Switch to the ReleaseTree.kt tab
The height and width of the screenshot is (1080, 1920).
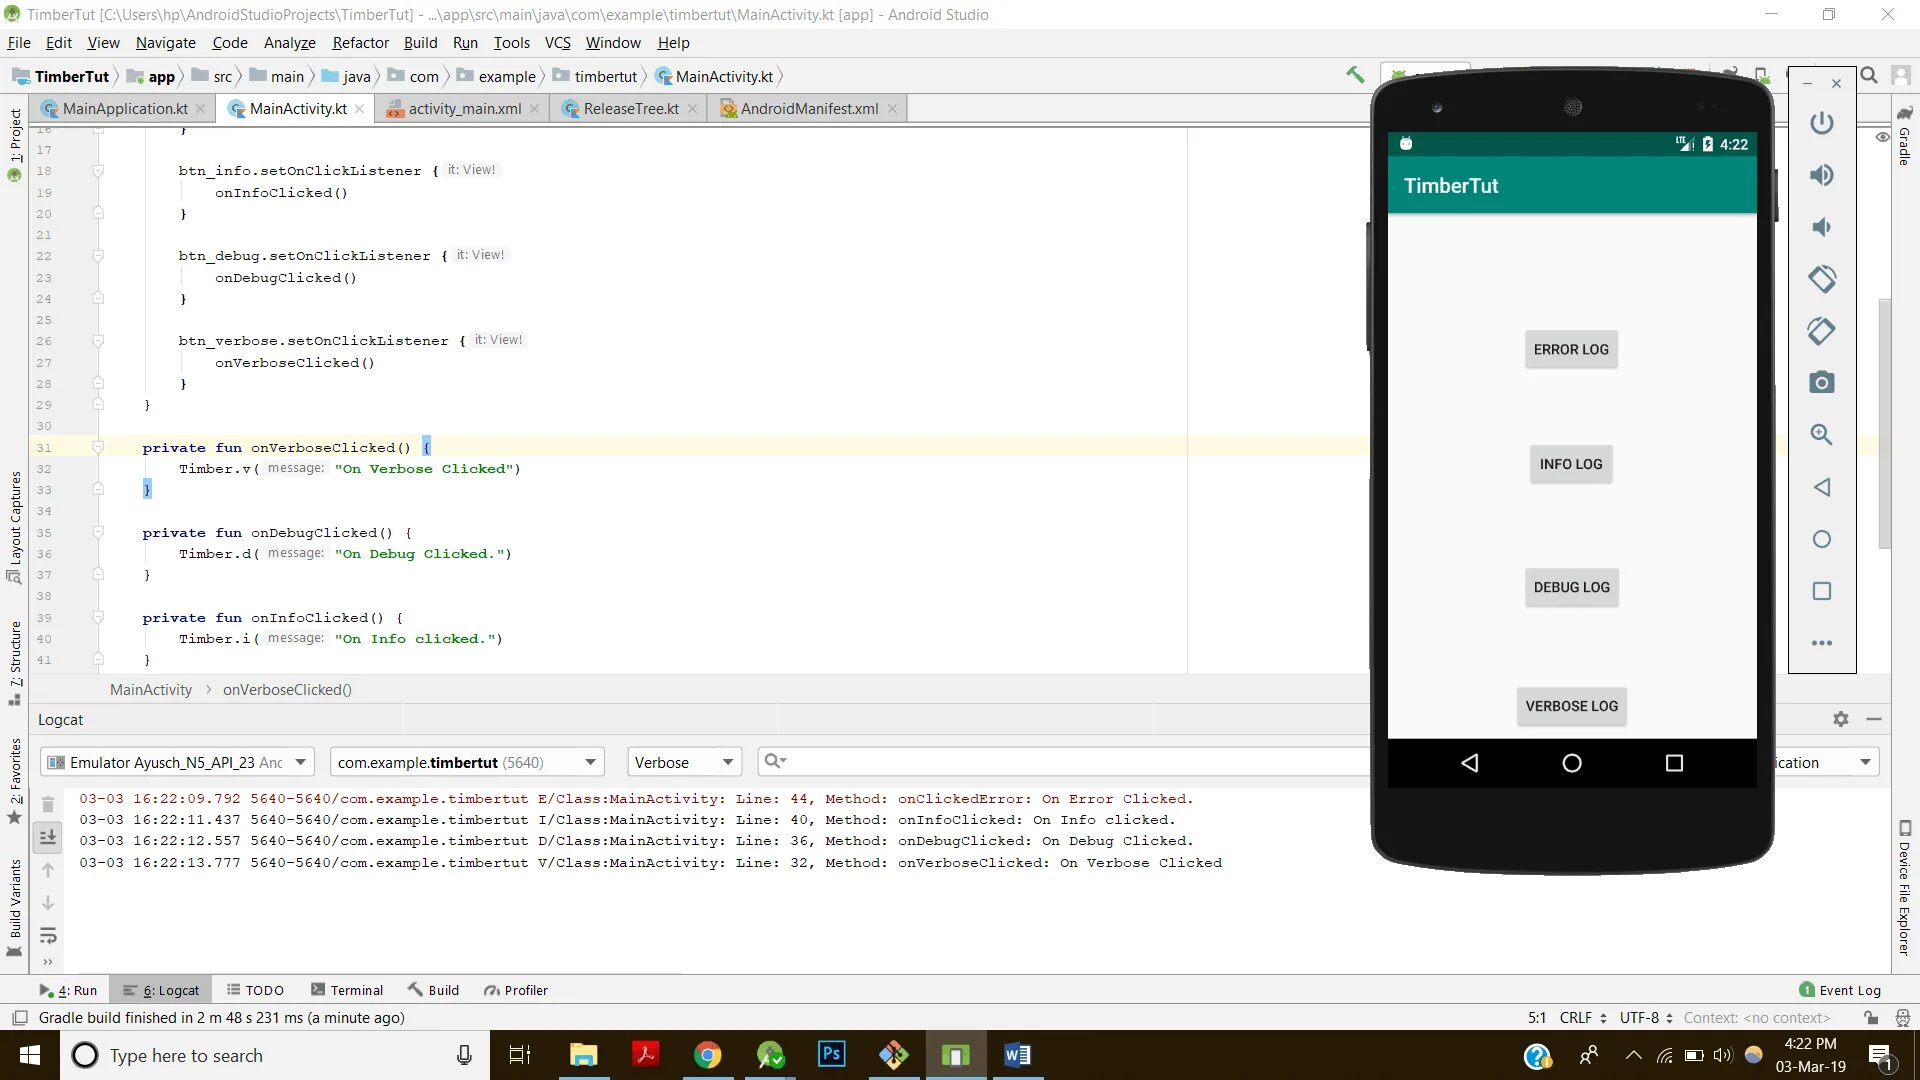click(630, 108)
